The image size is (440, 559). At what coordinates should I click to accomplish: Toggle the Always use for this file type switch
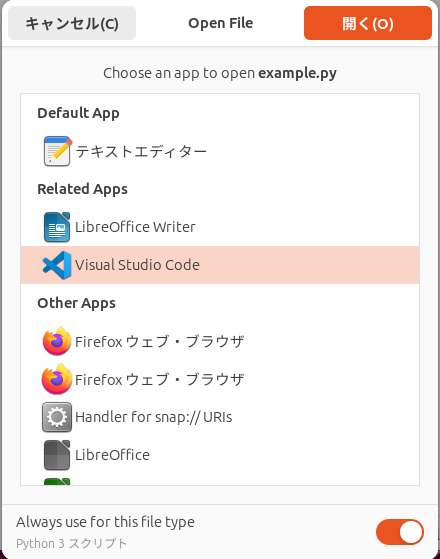click(x=400, y=532)
